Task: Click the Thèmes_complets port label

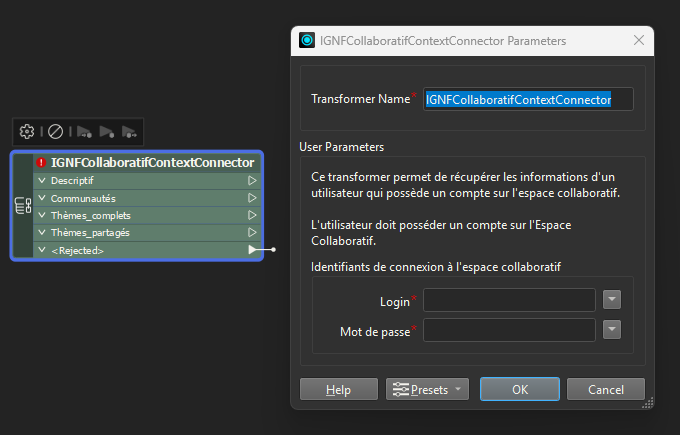Action: pyautogui.click(x=91, y=216)
